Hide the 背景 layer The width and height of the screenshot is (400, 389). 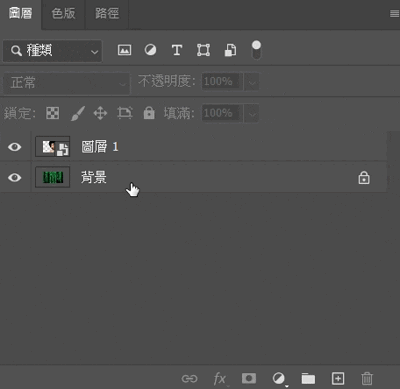(14, 177)
